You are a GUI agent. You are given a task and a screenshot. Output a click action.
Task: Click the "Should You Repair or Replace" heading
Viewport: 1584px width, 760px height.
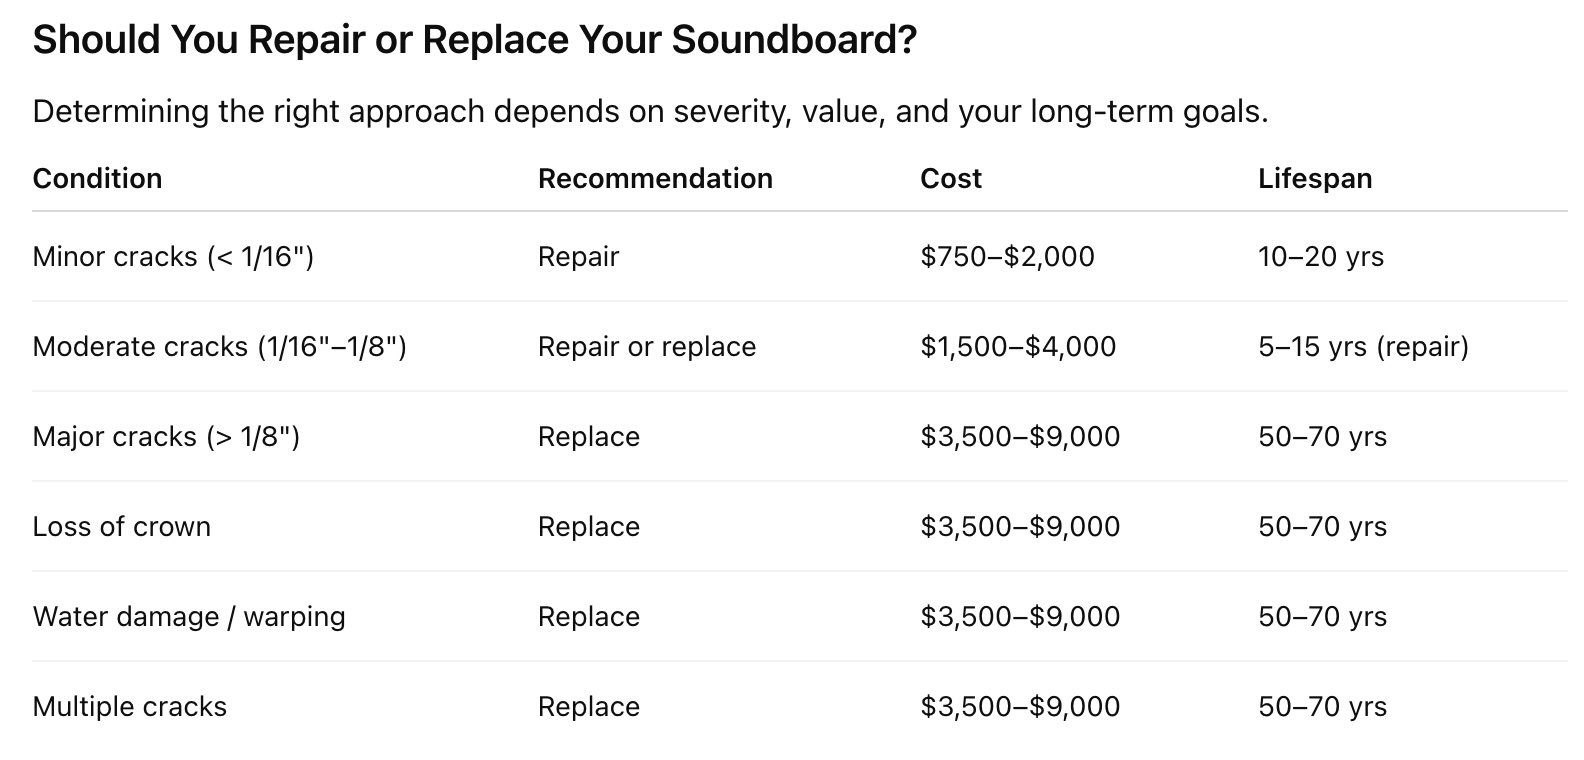[474, 40]
